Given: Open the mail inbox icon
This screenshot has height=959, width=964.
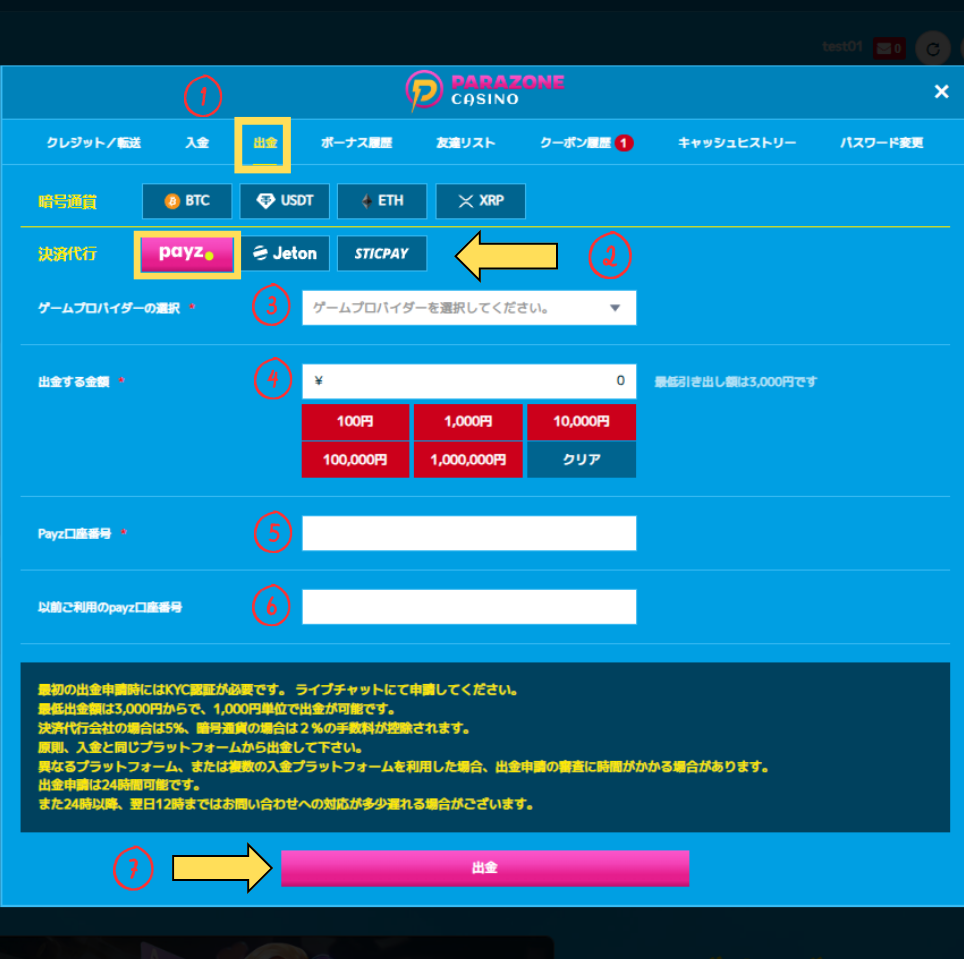Looking at the screenshot, I should pyautogui.click(x=889, y=48).
